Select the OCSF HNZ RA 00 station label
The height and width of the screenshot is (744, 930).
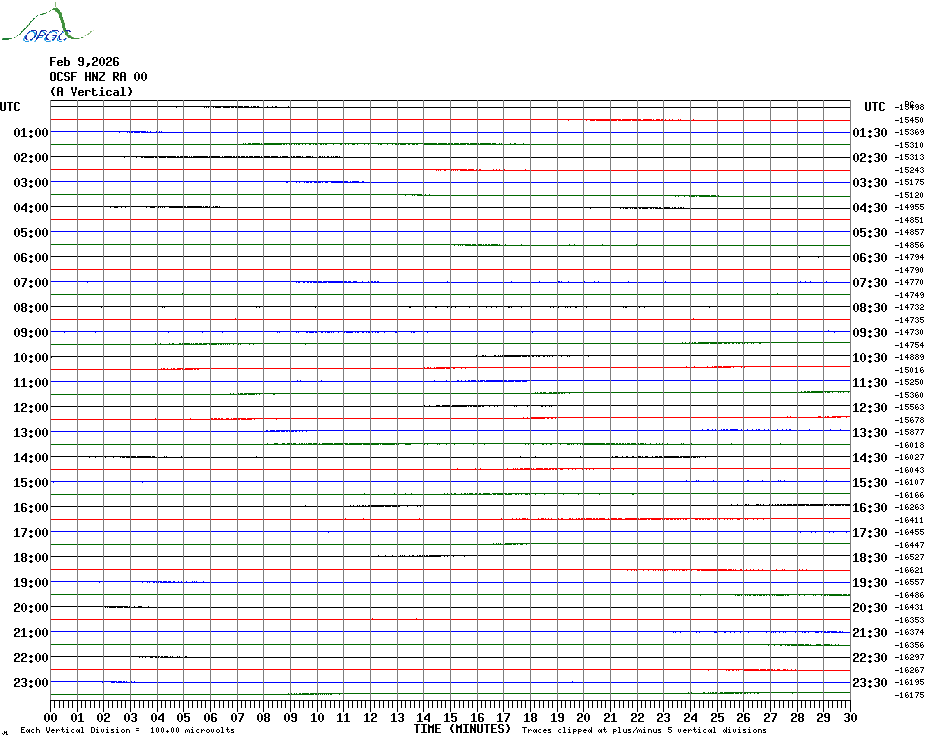[98, 77]
